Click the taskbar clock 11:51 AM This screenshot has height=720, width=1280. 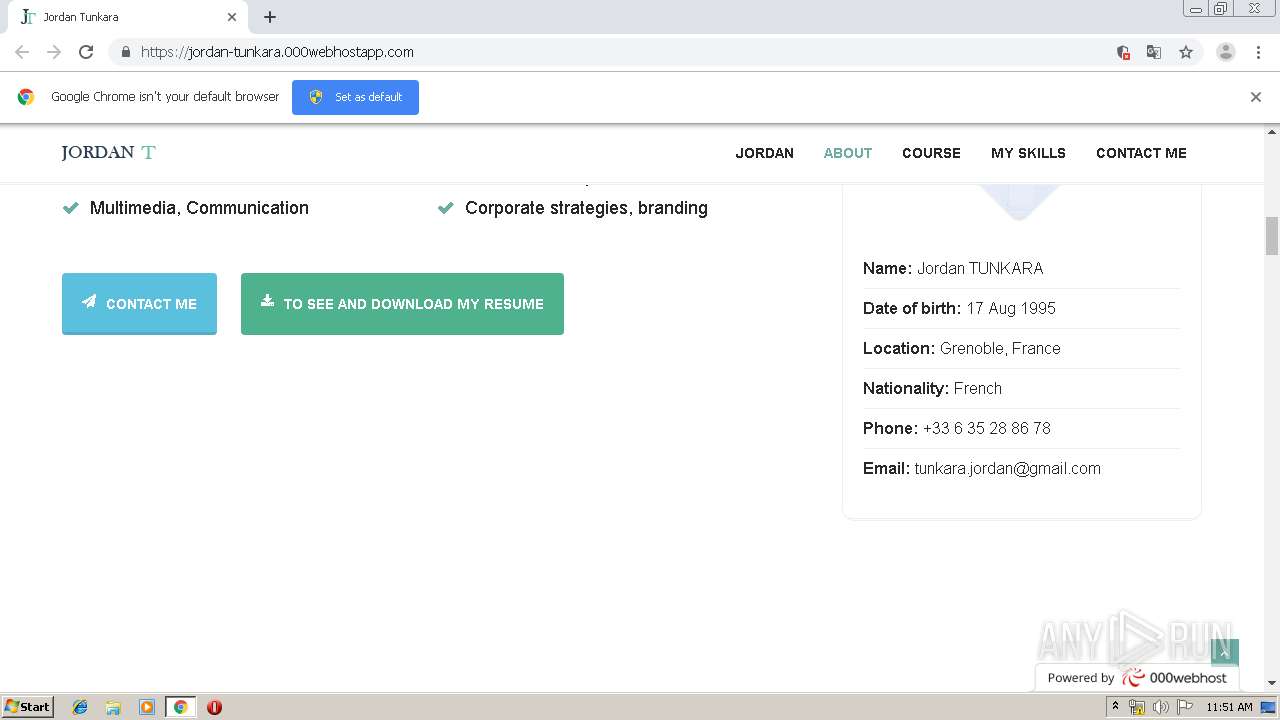point(1229,707)
